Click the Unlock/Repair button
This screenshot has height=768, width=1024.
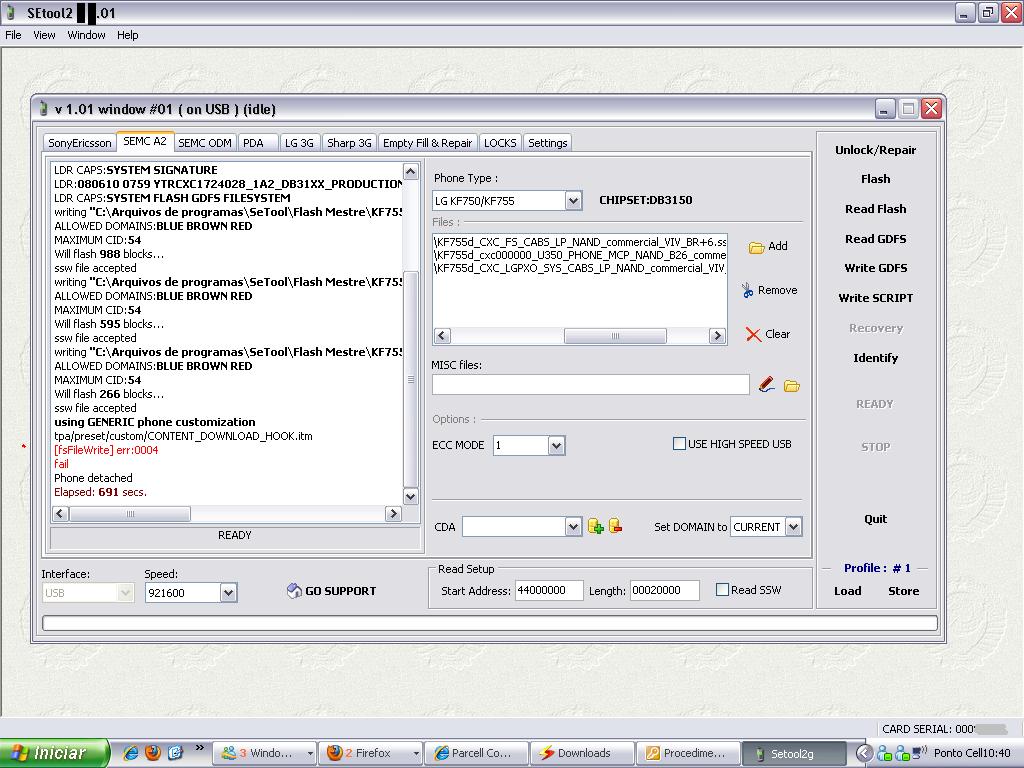[x=875, y=150]
